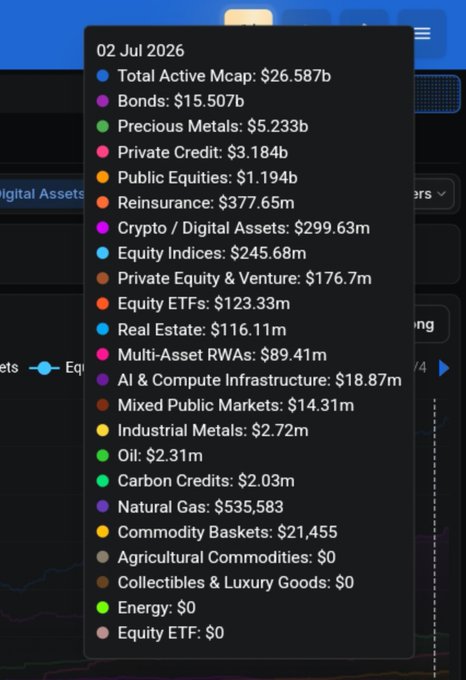Click the orange dot beside Public Equities

(x=103, y=177)
